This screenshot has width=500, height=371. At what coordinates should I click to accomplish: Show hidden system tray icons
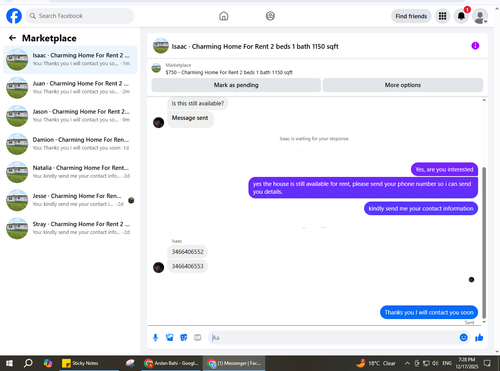[407, 363]
